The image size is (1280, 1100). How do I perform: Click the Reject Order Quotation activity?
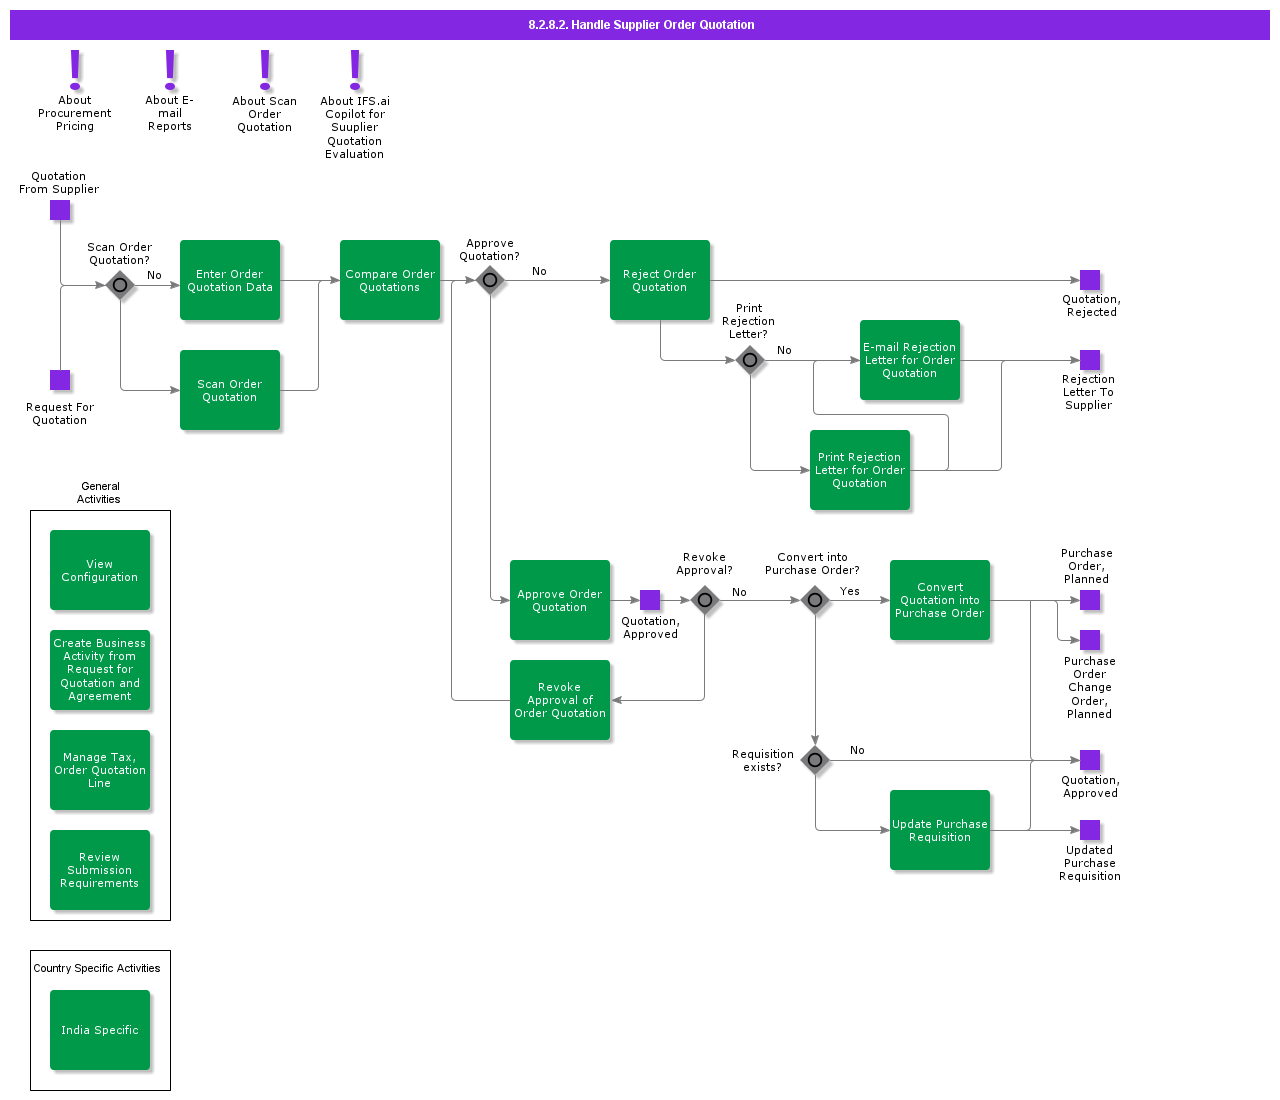660,280
